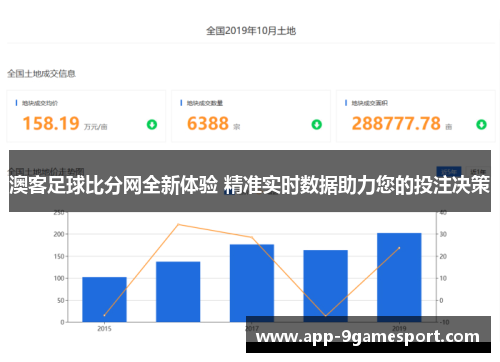Click the 地块成交面积 card label
Screen dimensions: 500x362
coord(369,103)
